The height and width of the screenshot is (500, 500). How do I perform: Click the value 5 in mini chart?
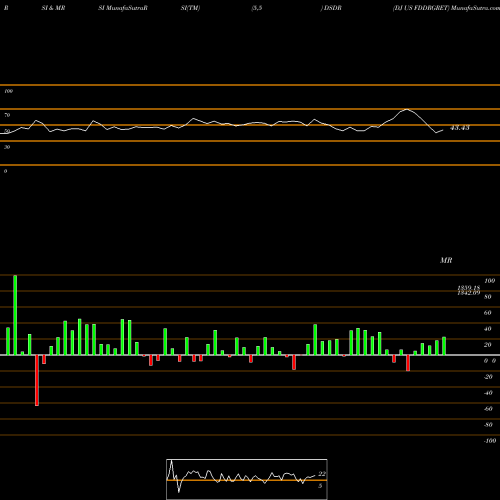[x=320, y=486]
